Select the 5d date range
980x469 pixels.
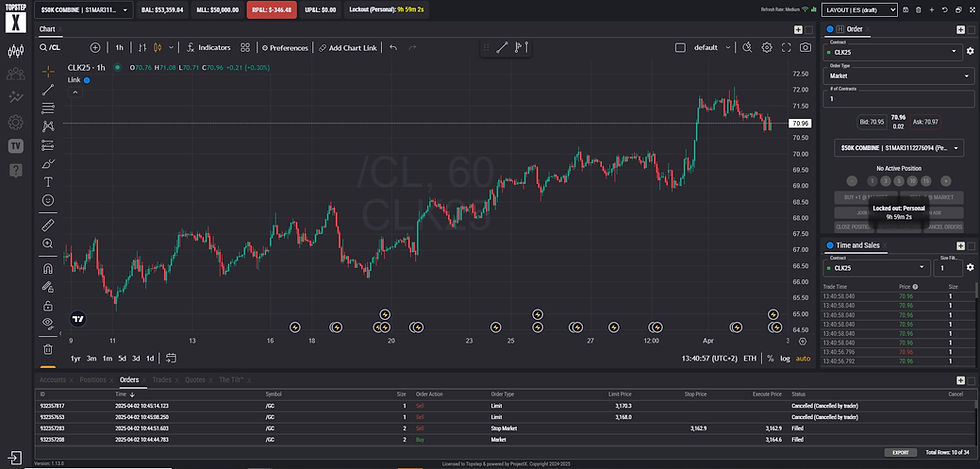pyautogui.click(x=122, y=358)
